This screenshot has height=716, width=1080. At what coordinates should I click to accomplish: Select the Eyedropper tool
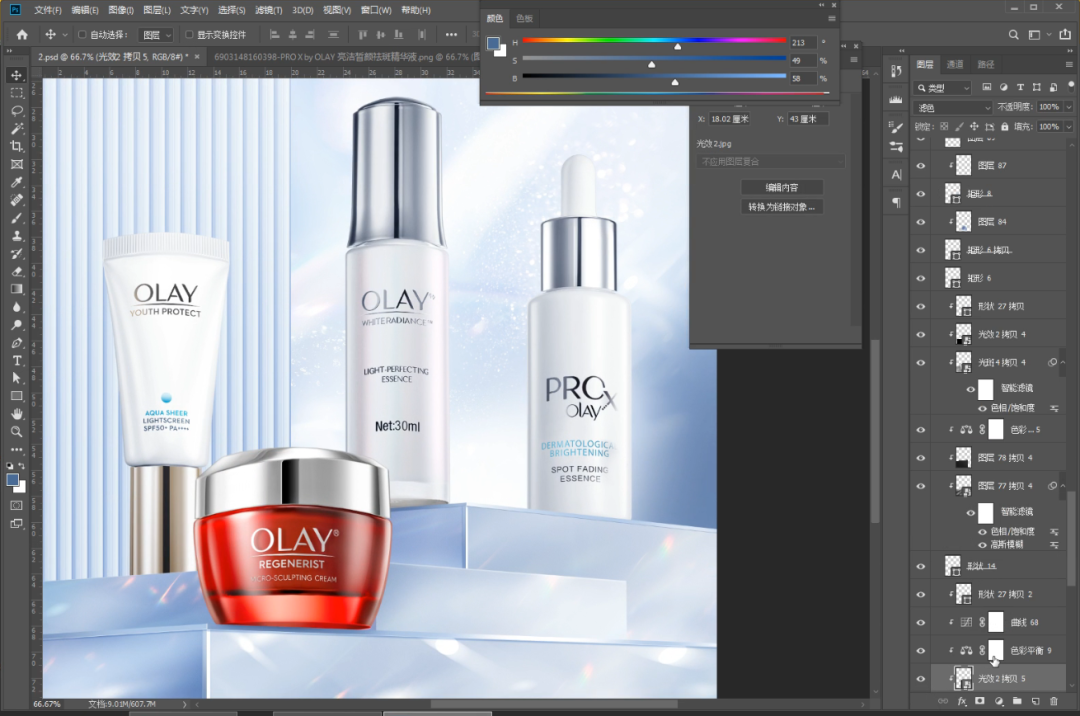point(17,182)
